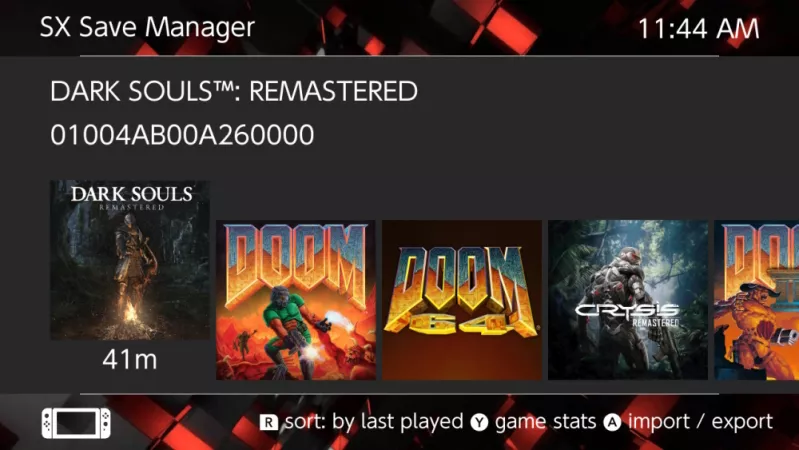The width and height of the screenshot is (799, 450).
Task: Open the 'import / export' option
Action: 701,422
